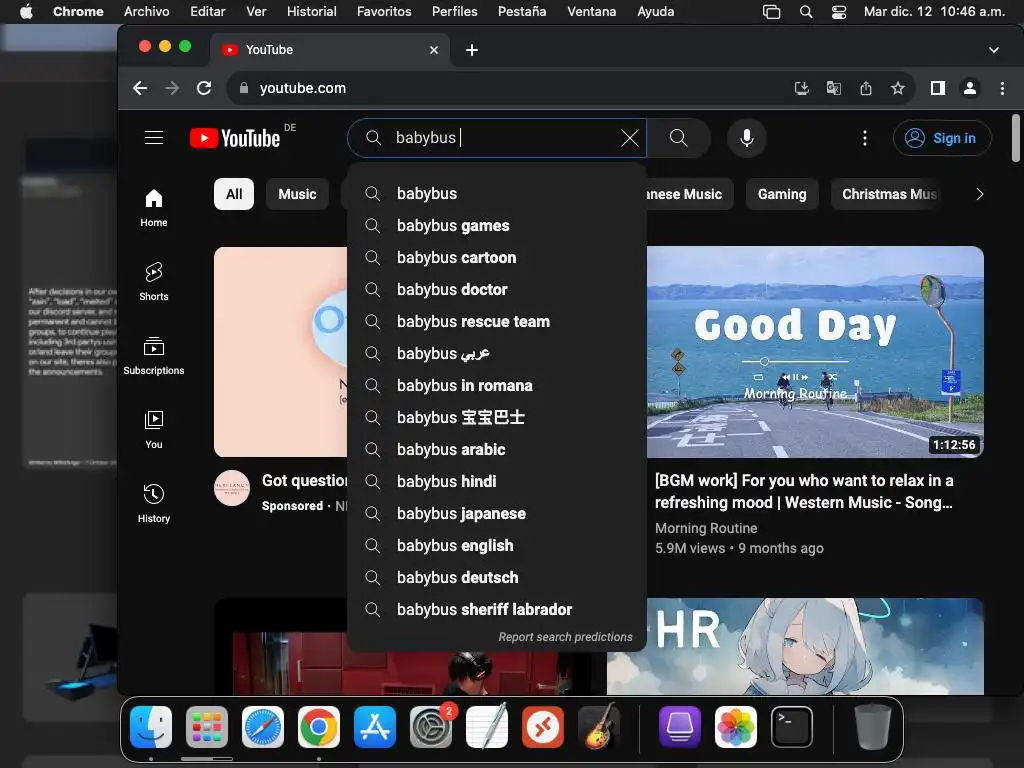The width and height of the screenshot is (1024, 768).
Task: Click the share page icon in address bar
Action: [865, 88]
